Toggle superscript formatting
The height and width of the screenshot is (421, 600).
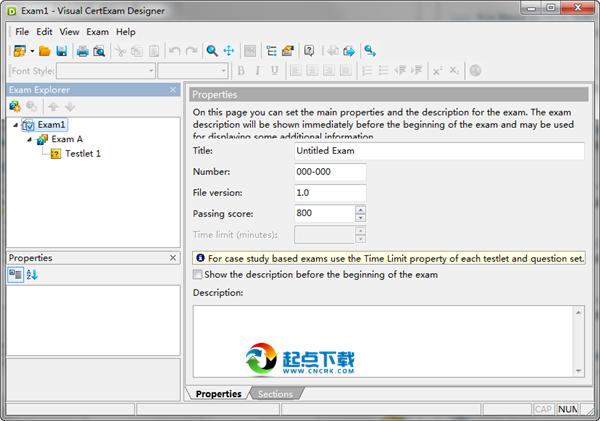pos(437,71)
